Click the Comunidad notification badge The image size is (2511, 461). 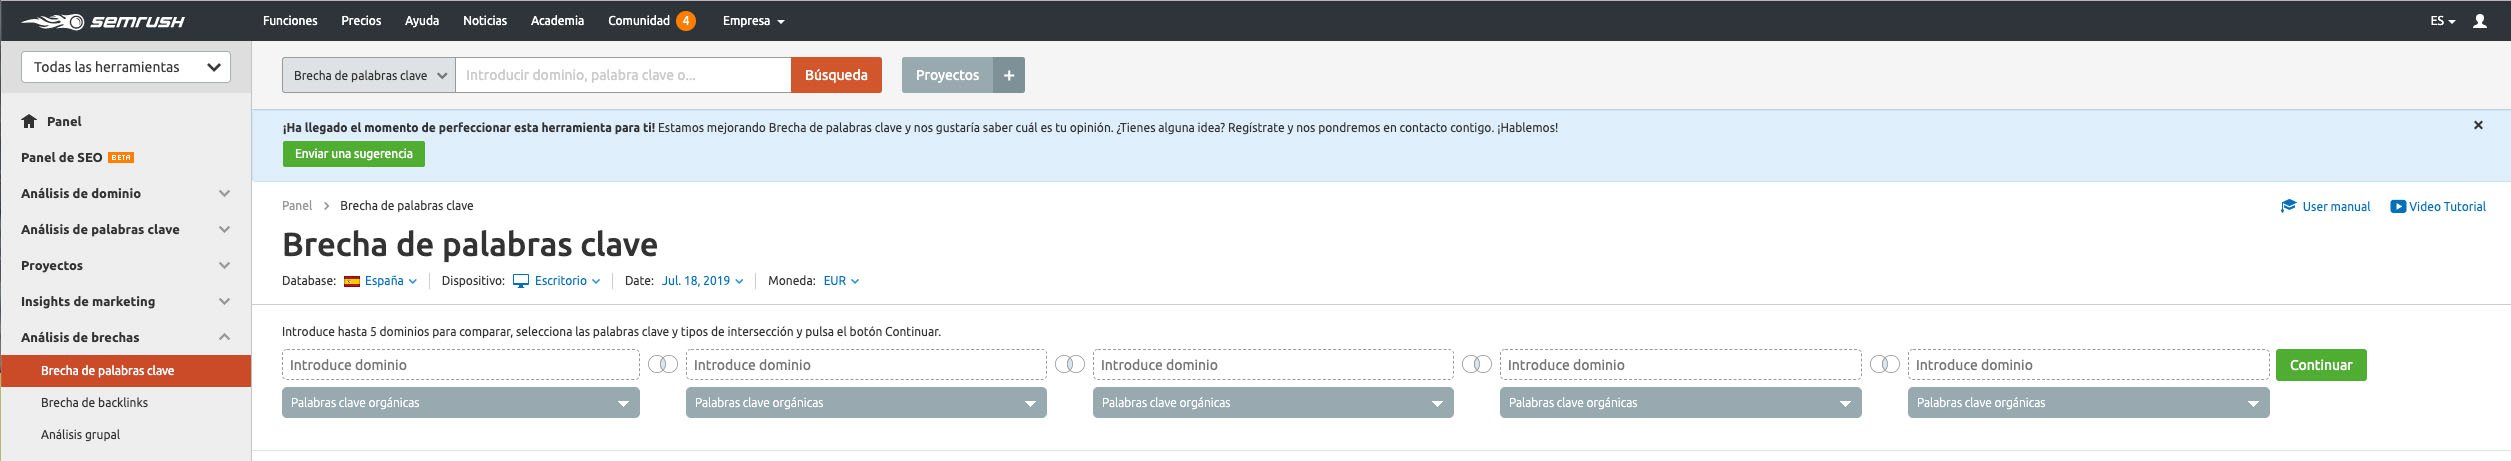coord(686,21)
